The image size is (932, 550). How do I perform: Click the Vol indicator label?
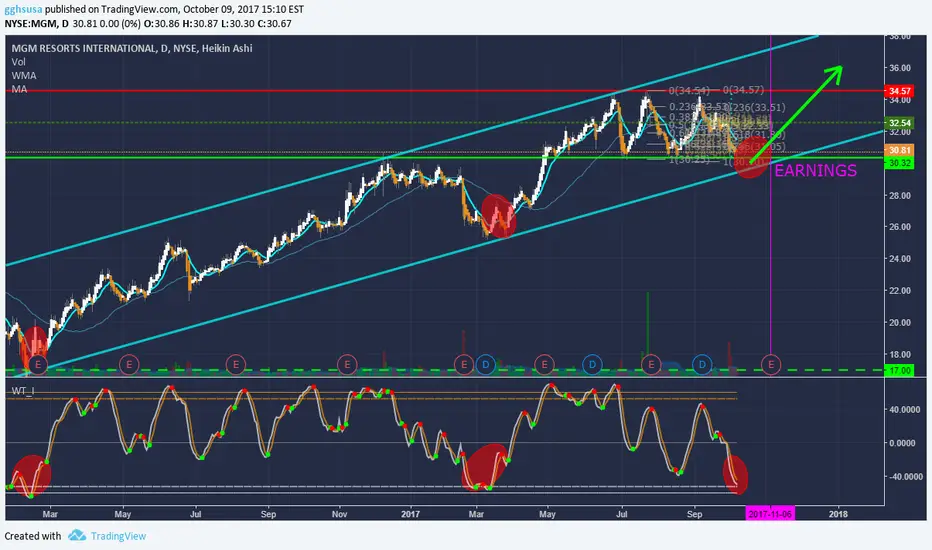18,62
